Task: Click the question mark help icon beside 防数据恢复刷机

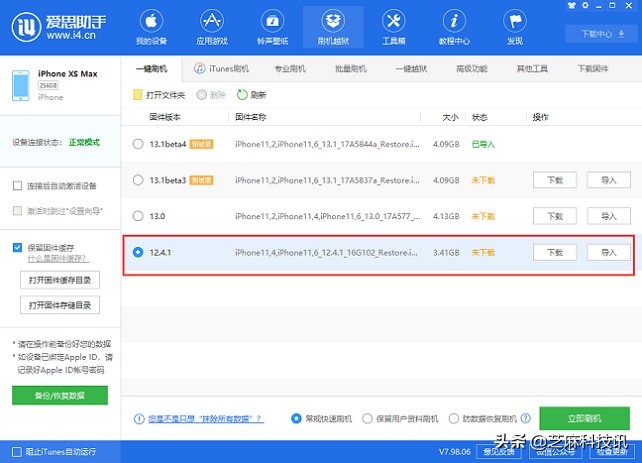Action: 526,418
